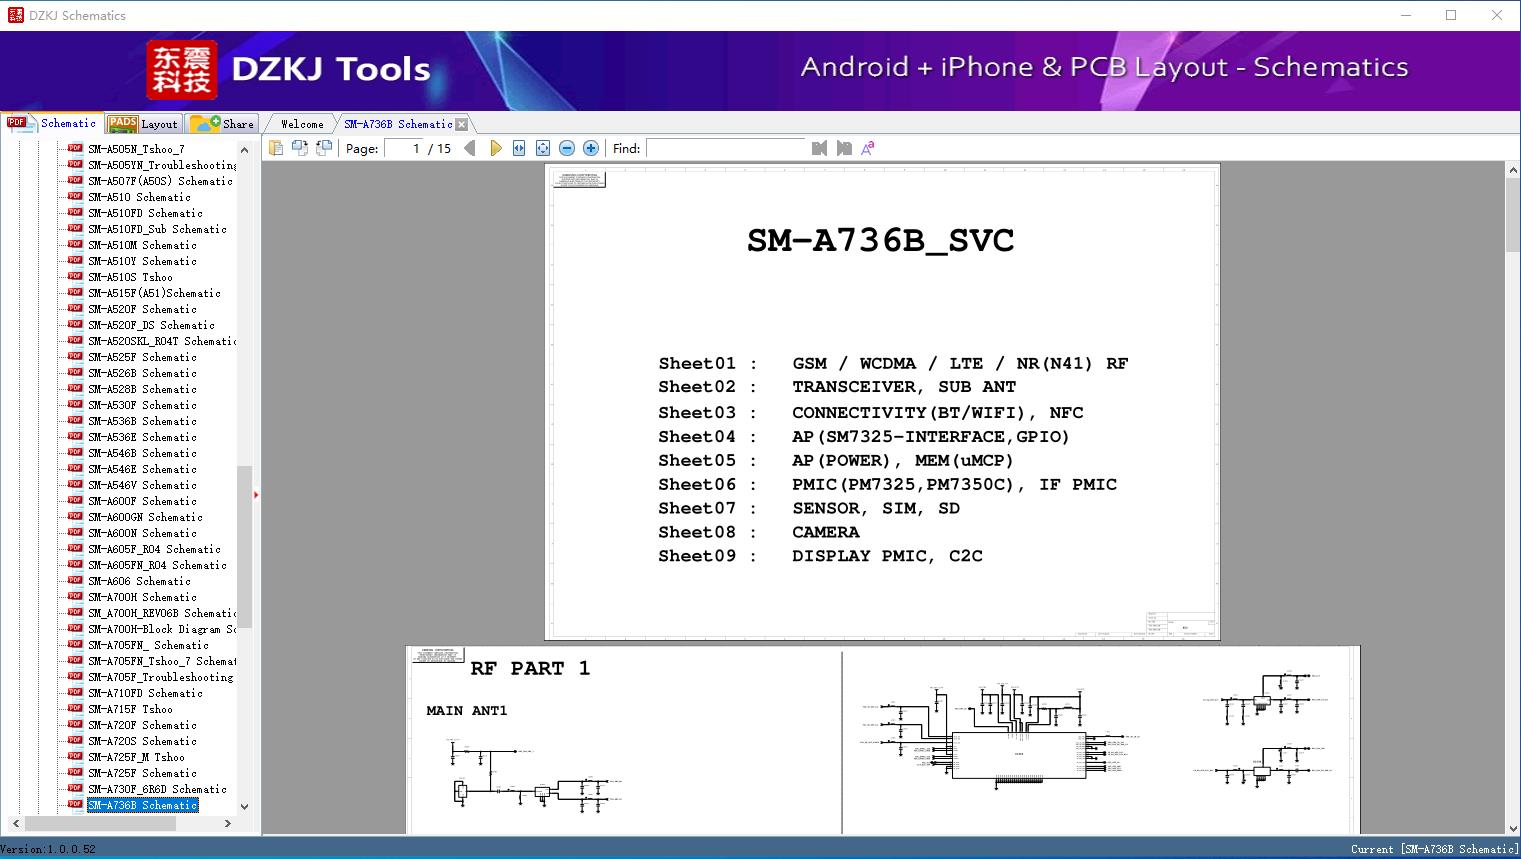Image resolution: width=1521 pixels, height=859 pixels.
Task: Click the Page number input field
Action: [x=404, y=148]
